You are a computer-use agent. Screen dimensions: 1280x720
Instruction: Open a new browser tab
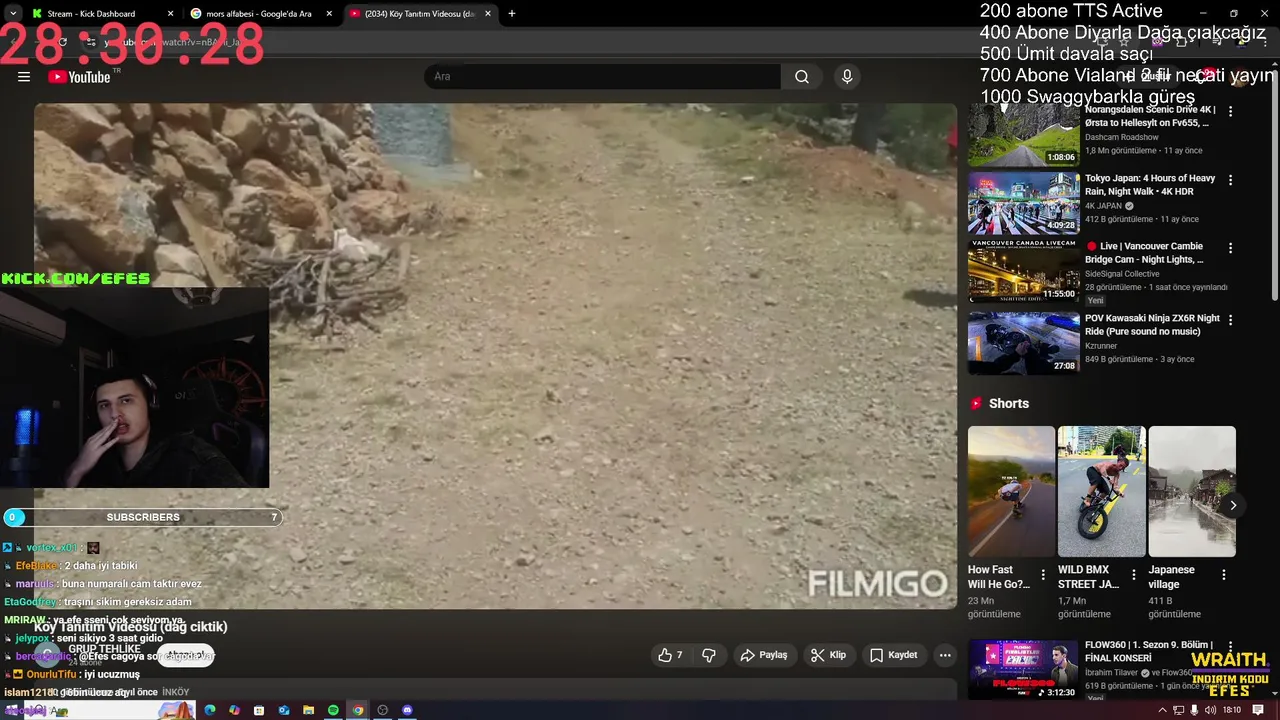coord(512,14)
